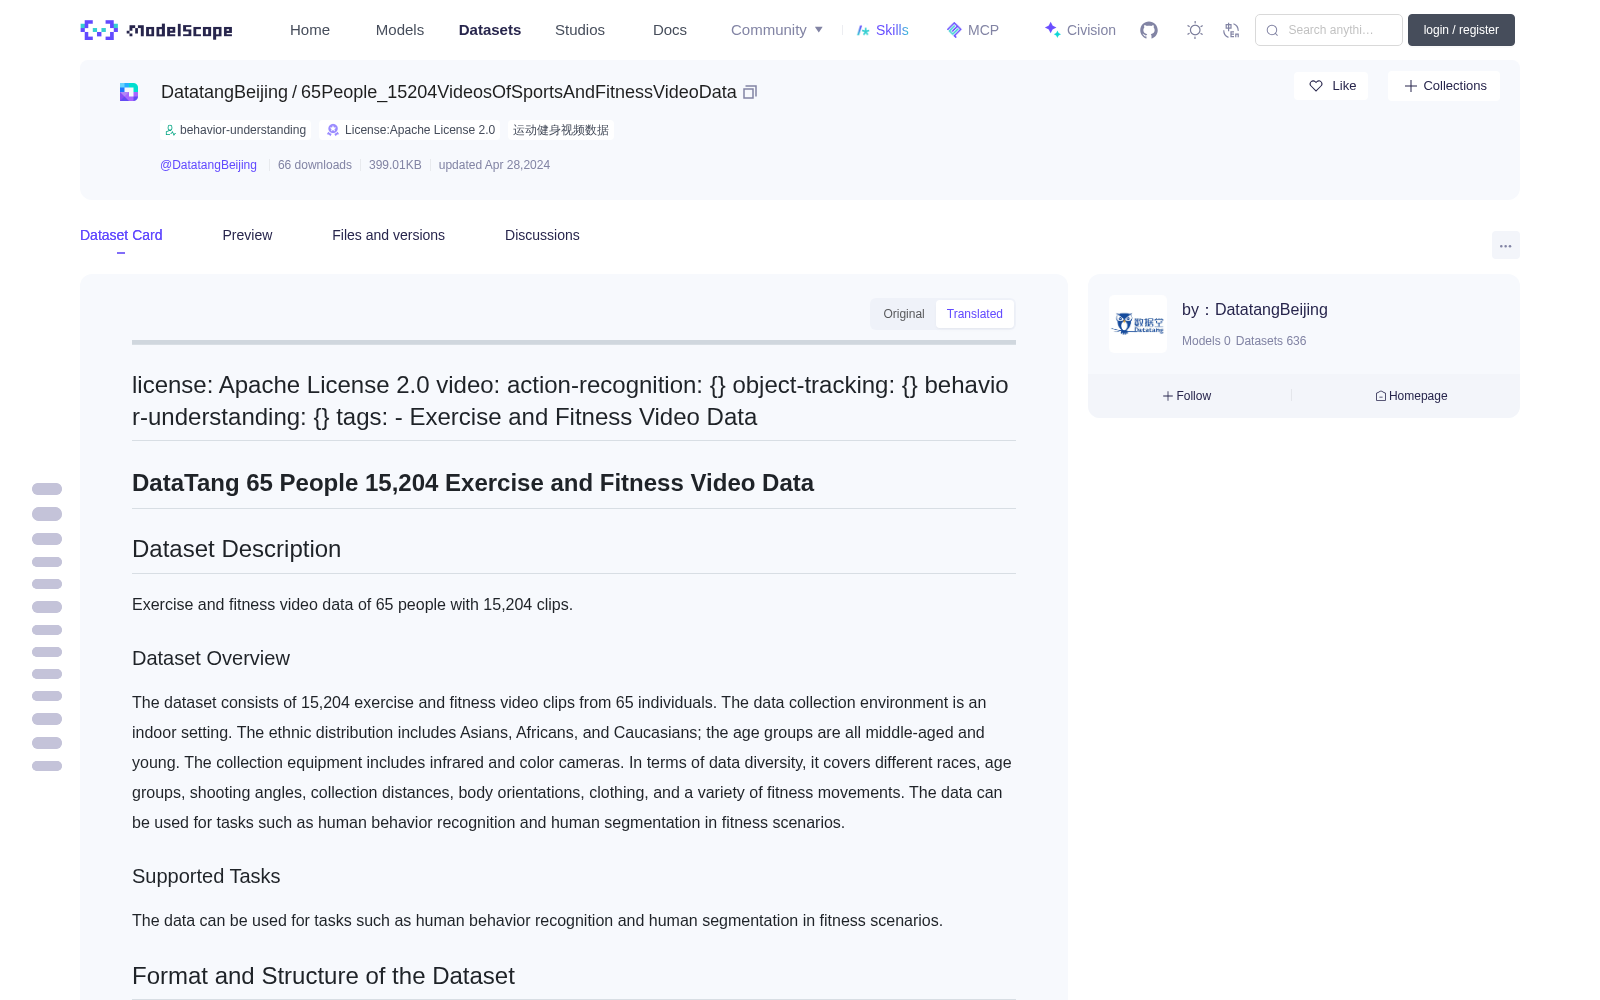
Task: Open the dataset avatar icon
Action: tap(129, 92)
